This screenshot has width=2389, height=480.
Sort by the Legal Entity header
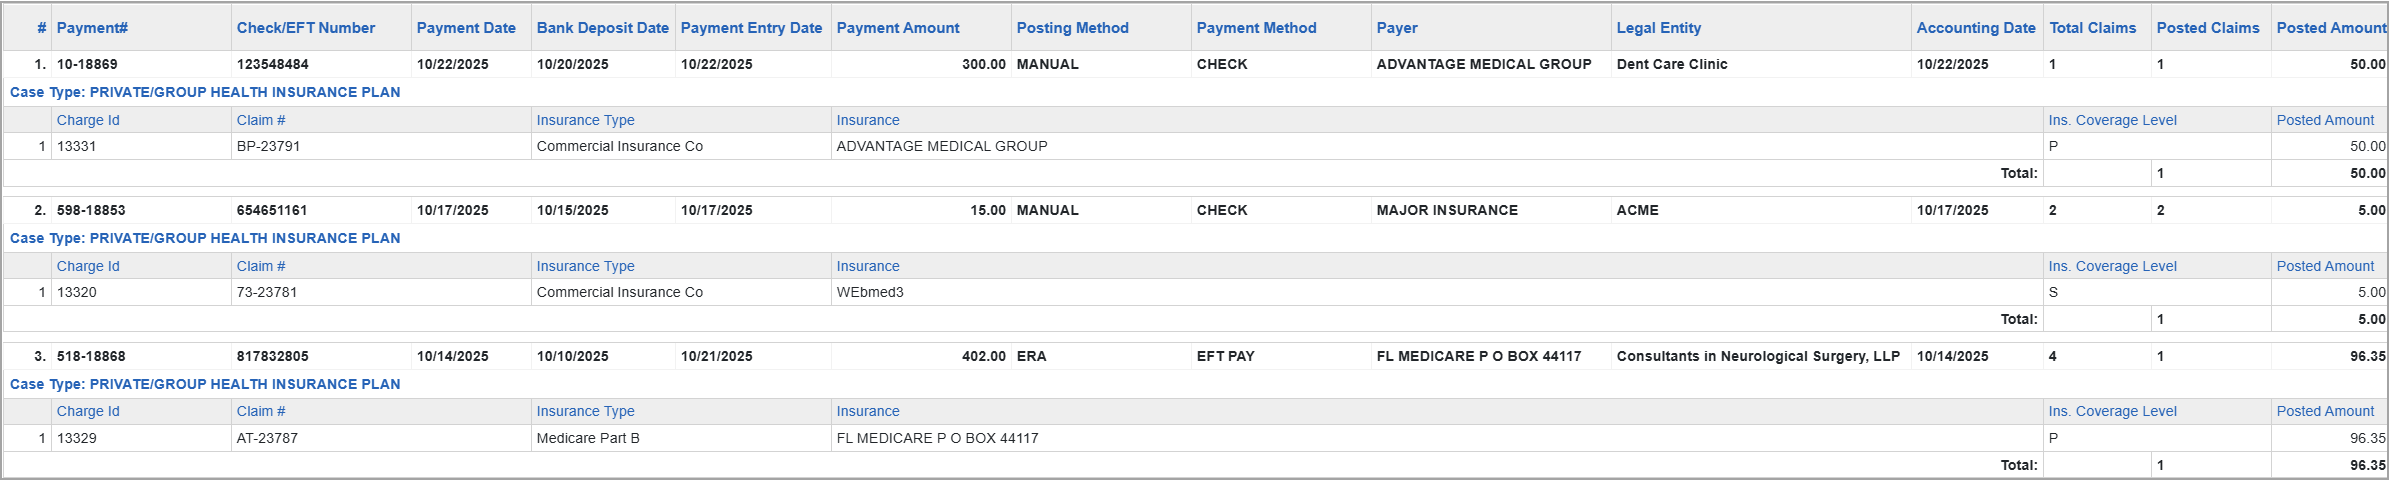(1658, 28)
